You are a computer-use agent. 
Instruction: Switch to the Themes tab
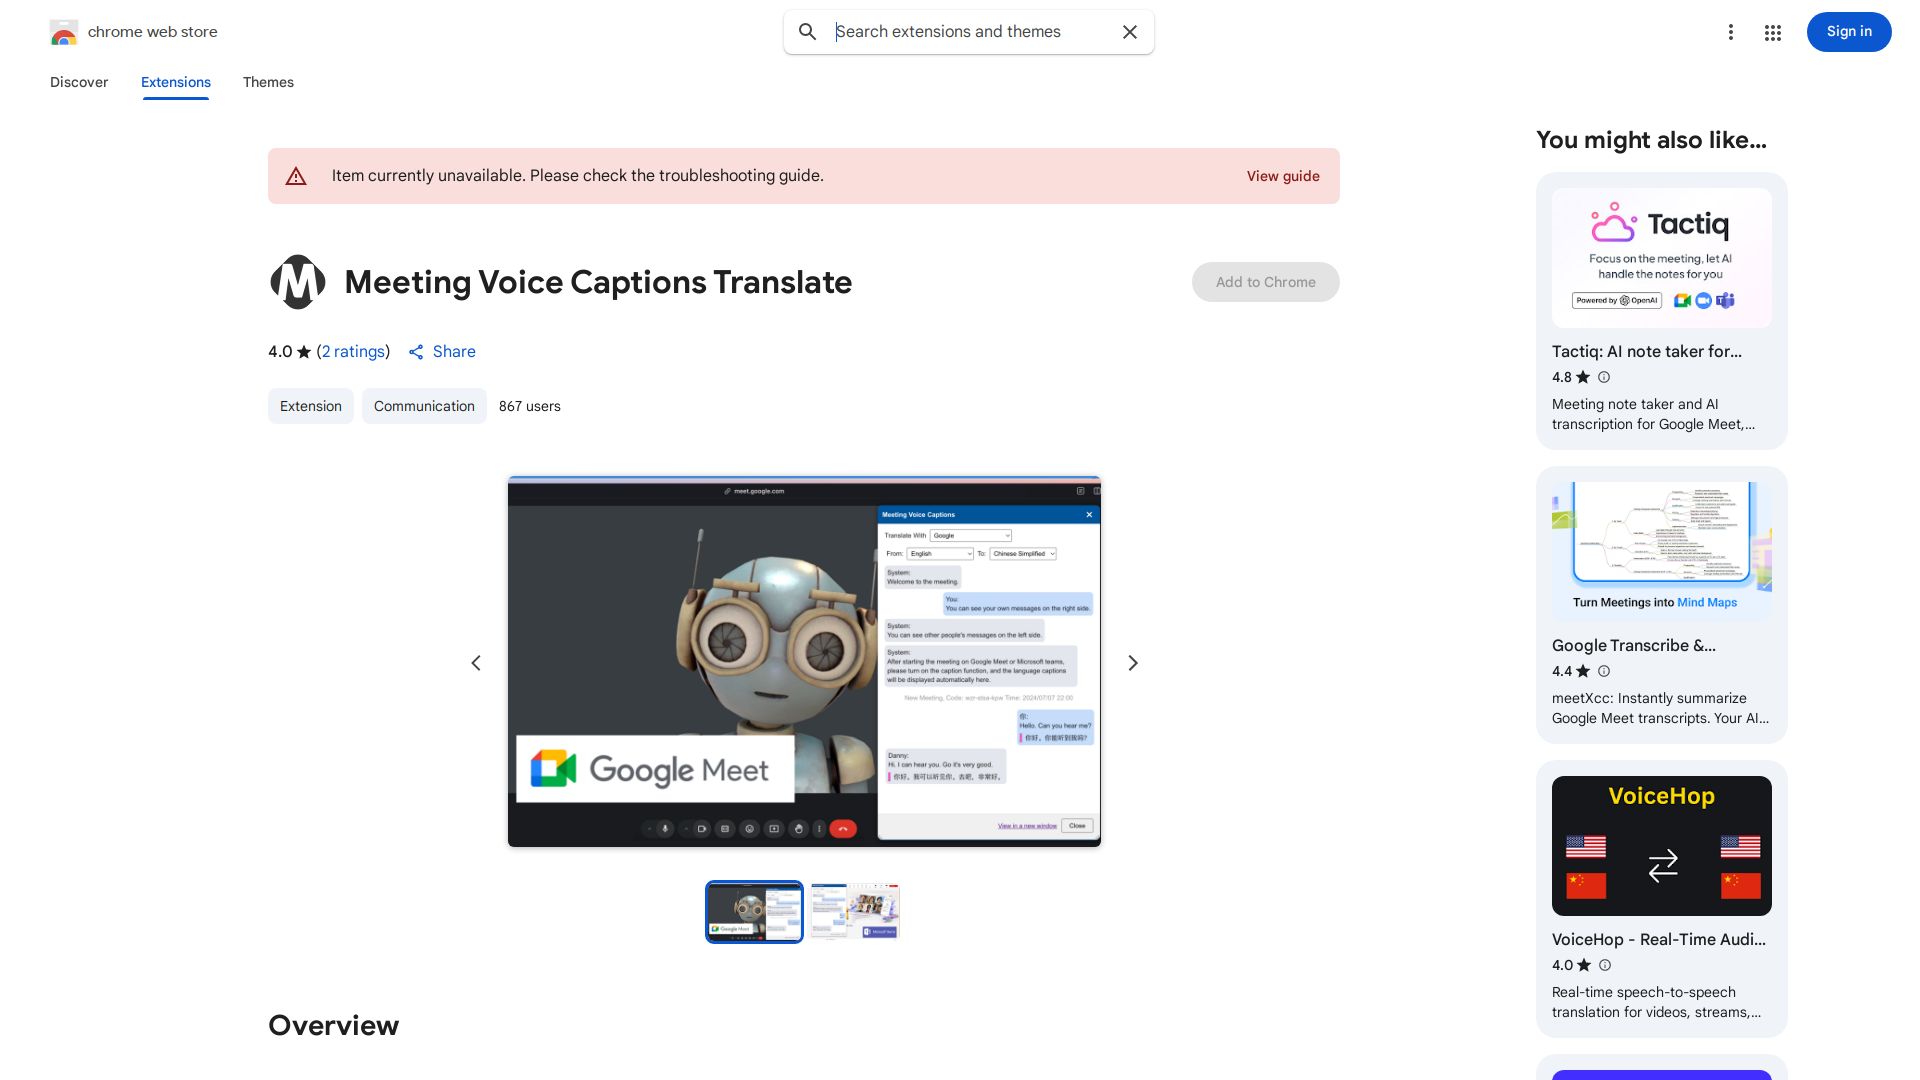coord(268,82)
